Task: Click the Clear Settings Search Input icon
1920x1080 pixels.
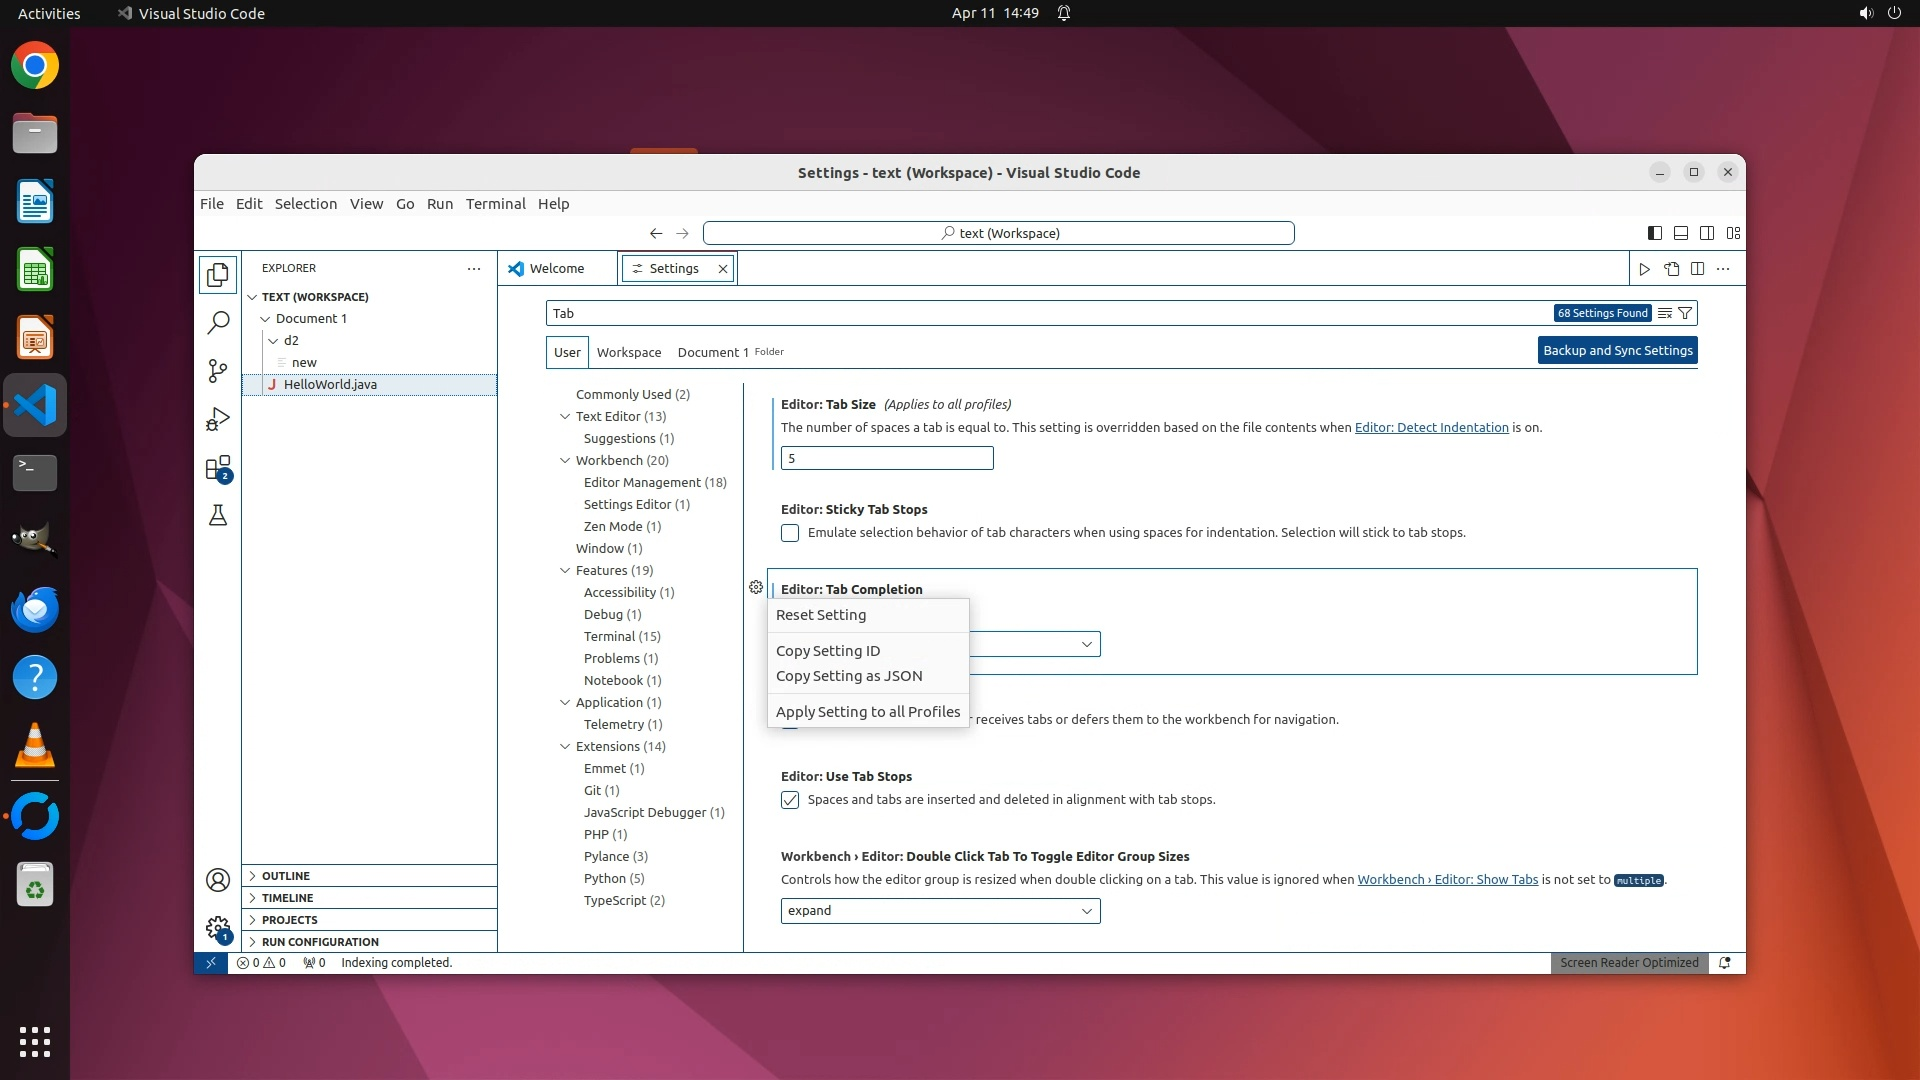Action: (1664, 313)
